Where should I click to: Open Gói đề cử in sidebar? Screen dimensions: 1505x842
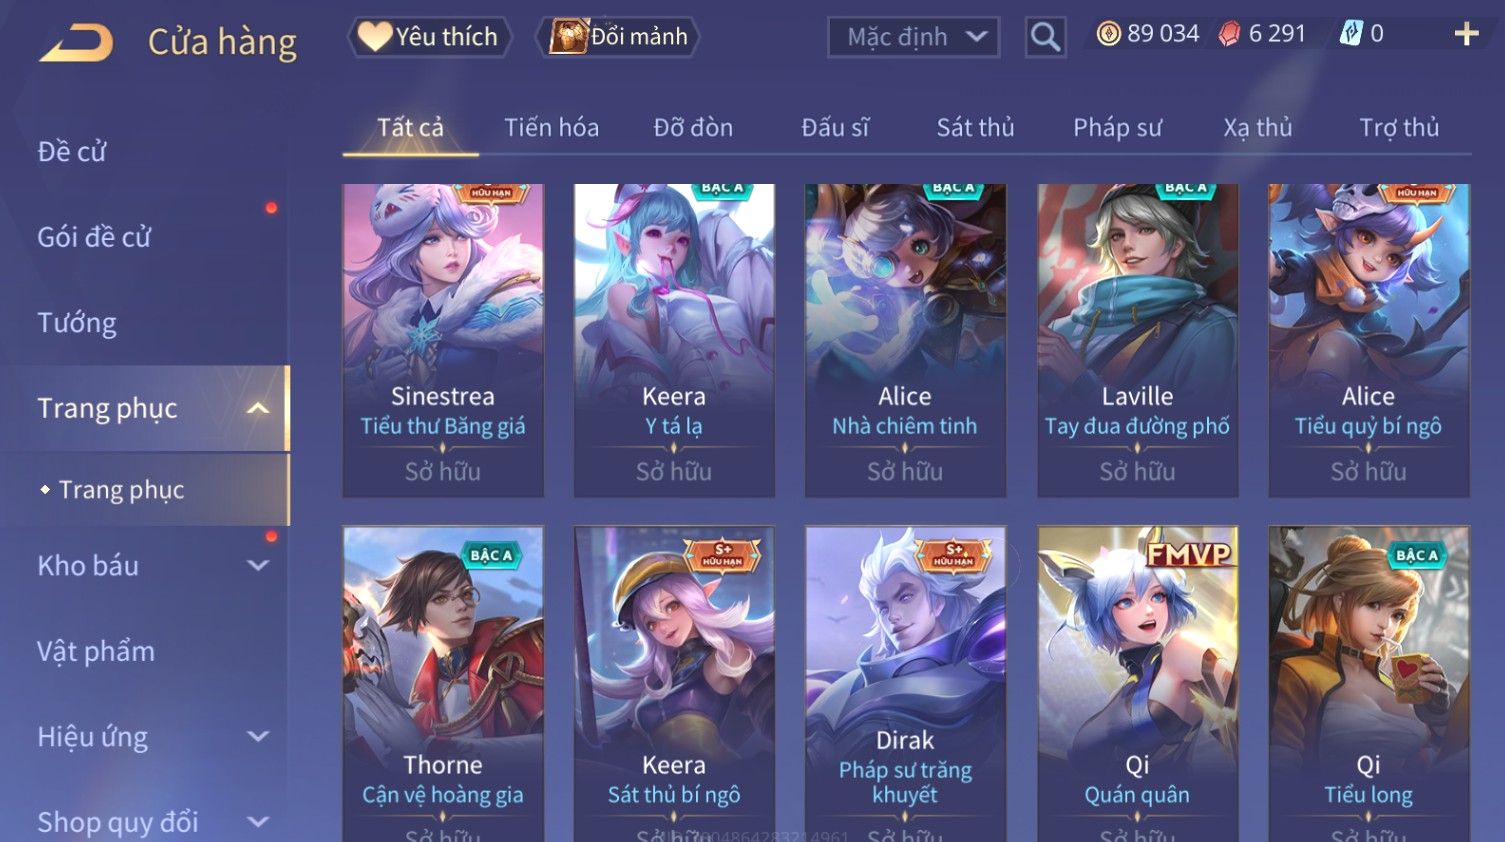click(94, 237)
